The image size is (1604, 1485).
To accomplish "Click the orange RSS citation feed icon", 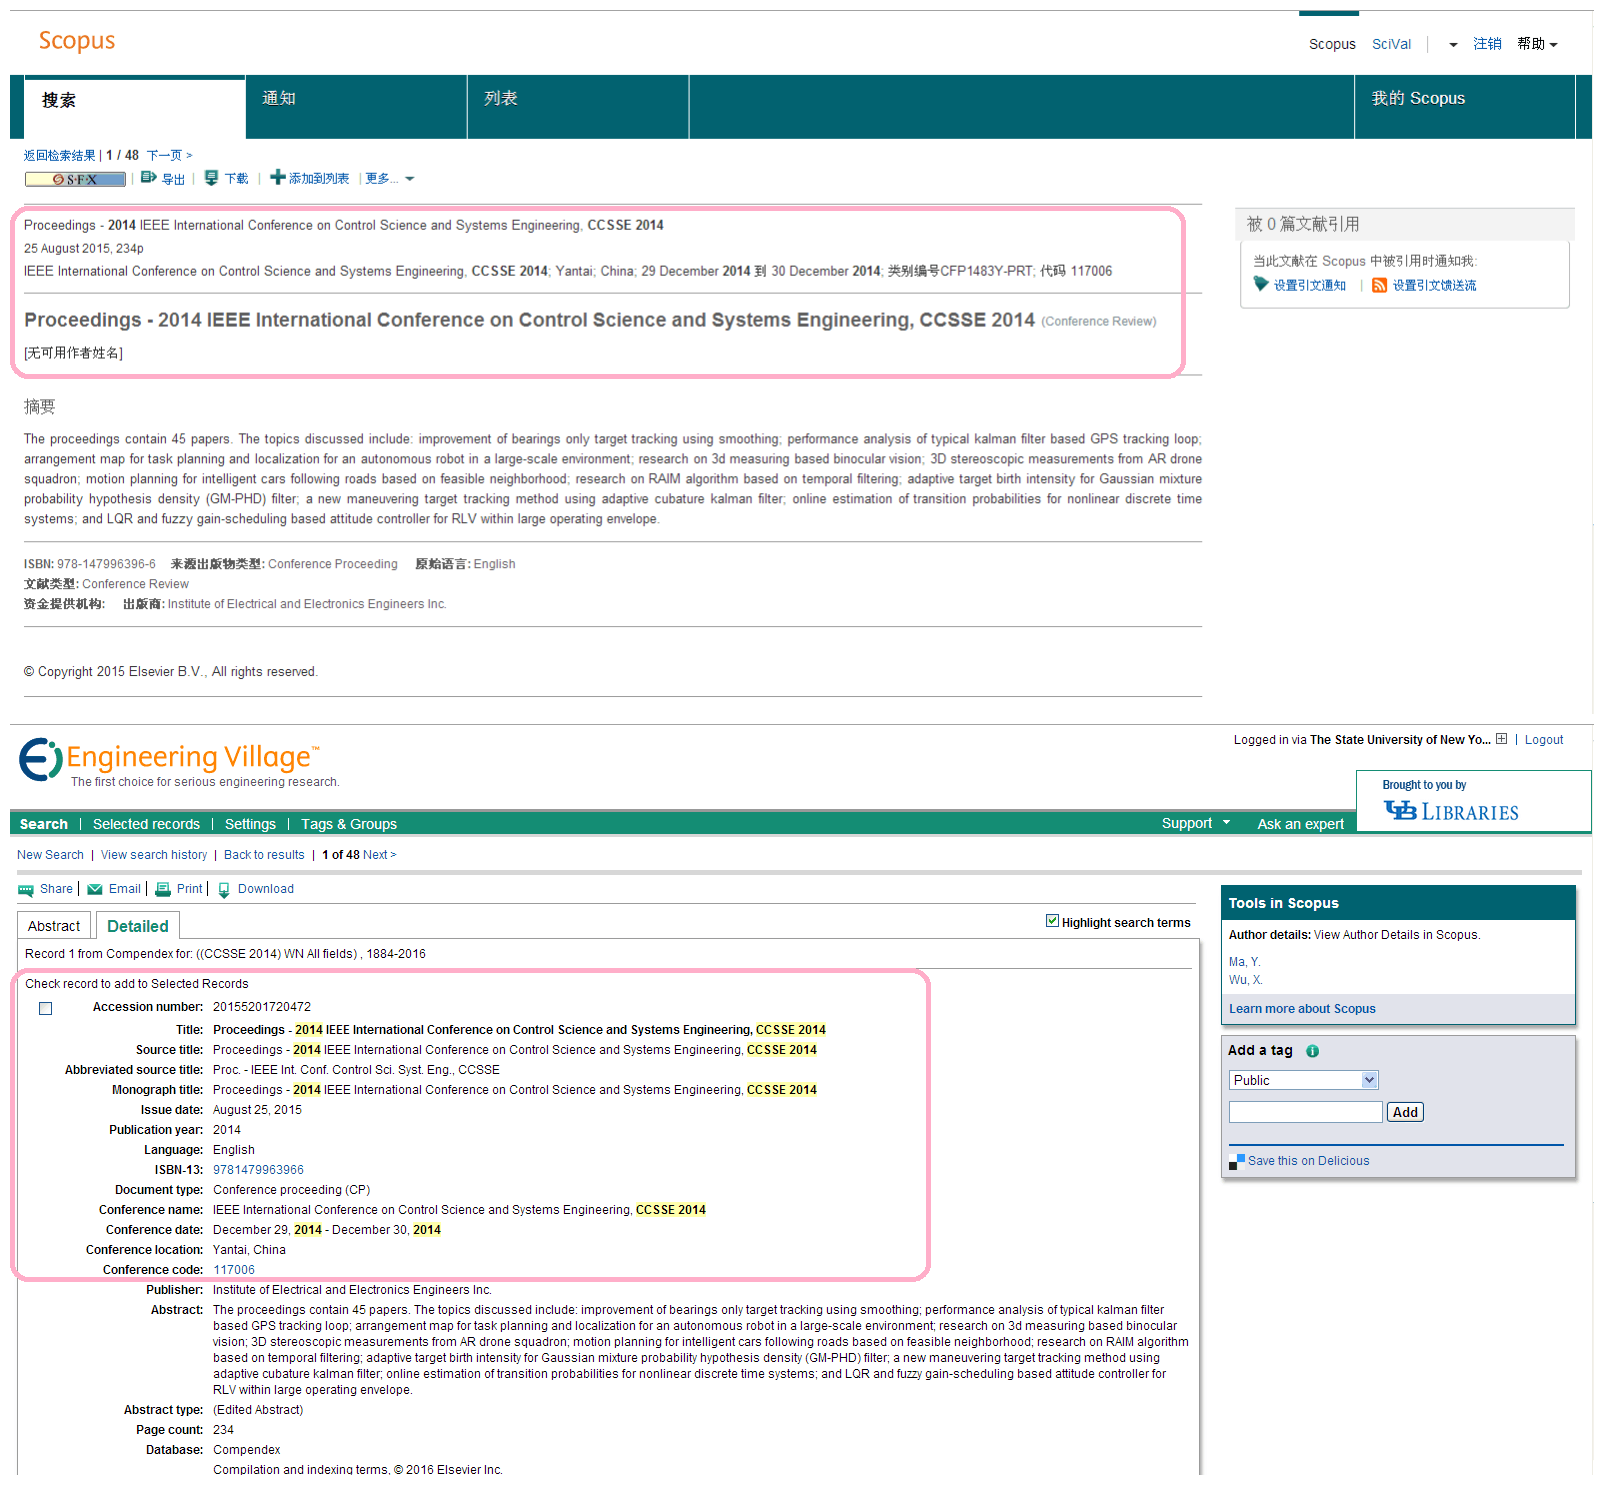I will 1379,286.
